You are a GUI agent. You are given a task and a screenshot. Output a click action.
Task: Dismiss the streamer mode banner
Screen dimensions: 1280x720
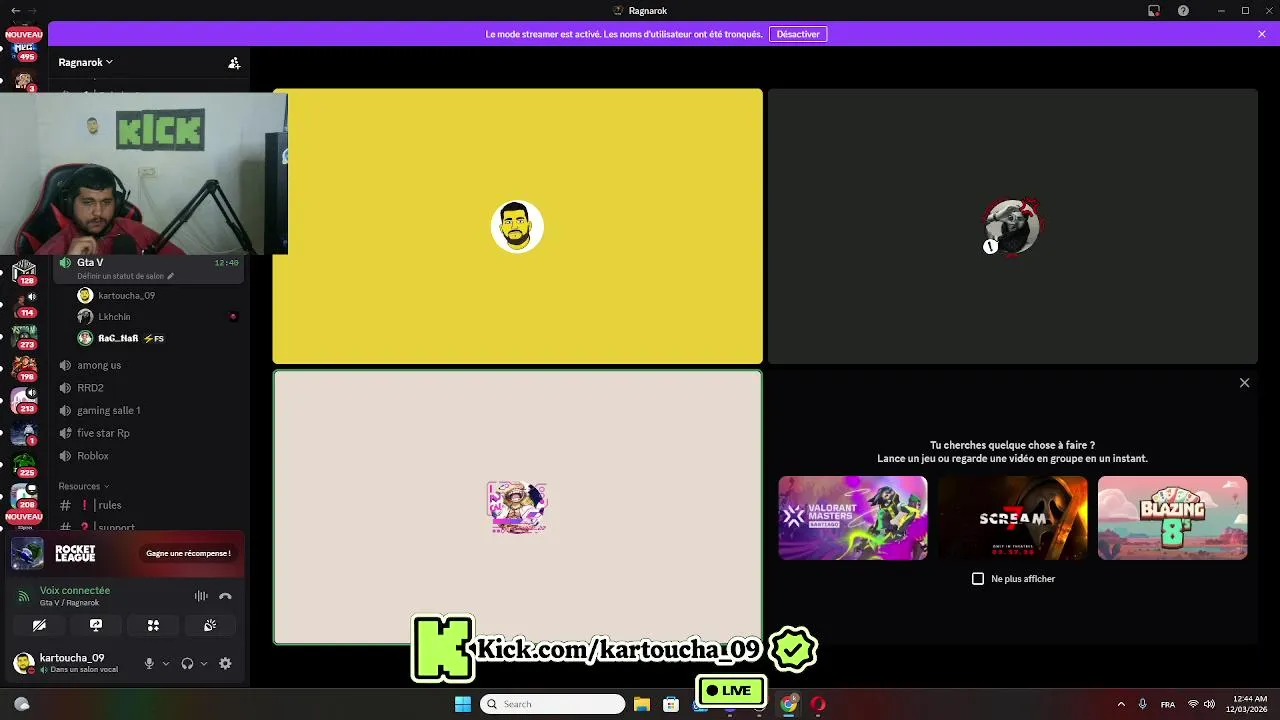coord(1262,34)
